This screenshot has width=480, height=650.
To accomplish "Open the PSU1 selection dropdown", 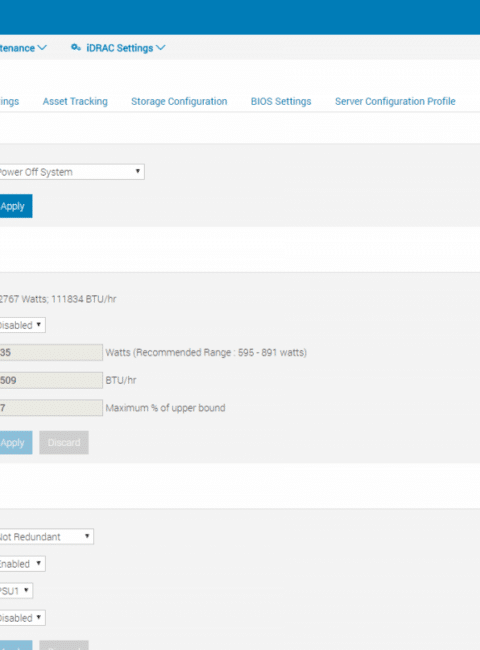I will 16,591.
